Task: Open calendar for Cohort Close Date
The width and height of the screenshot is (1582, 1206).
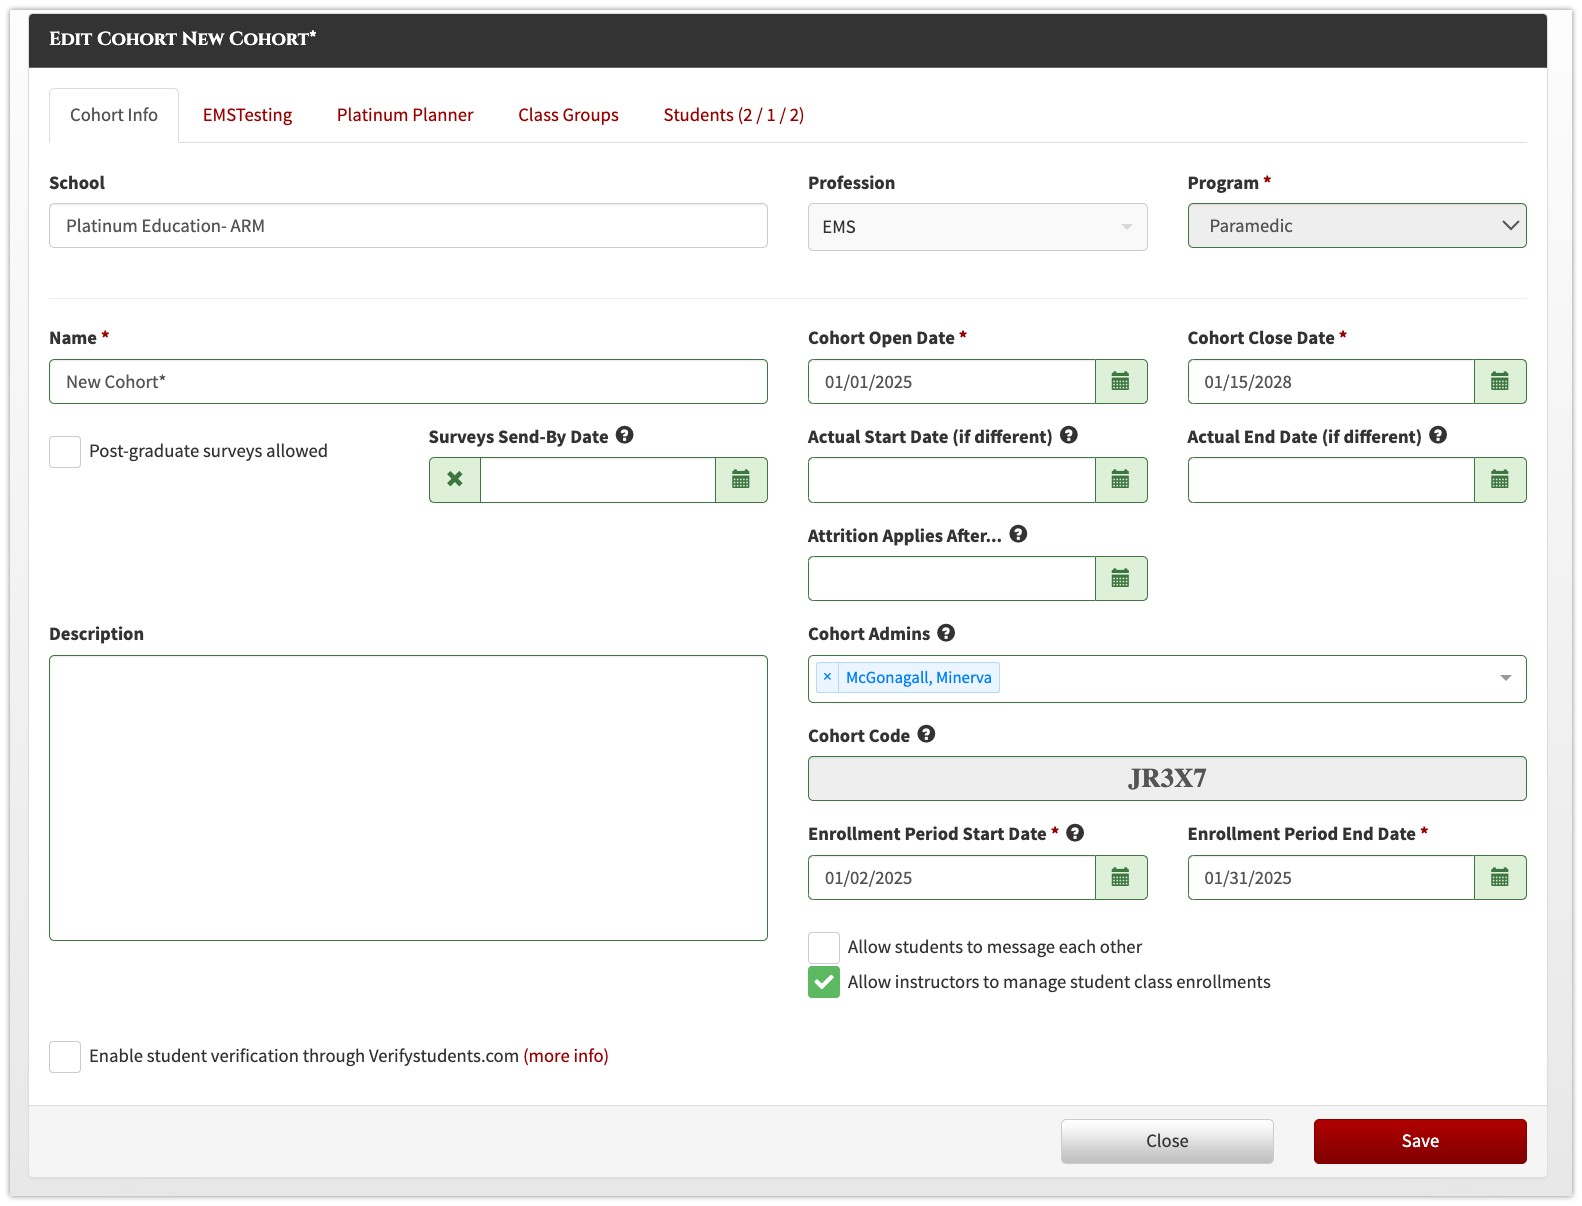Action: click(1500, 382)
